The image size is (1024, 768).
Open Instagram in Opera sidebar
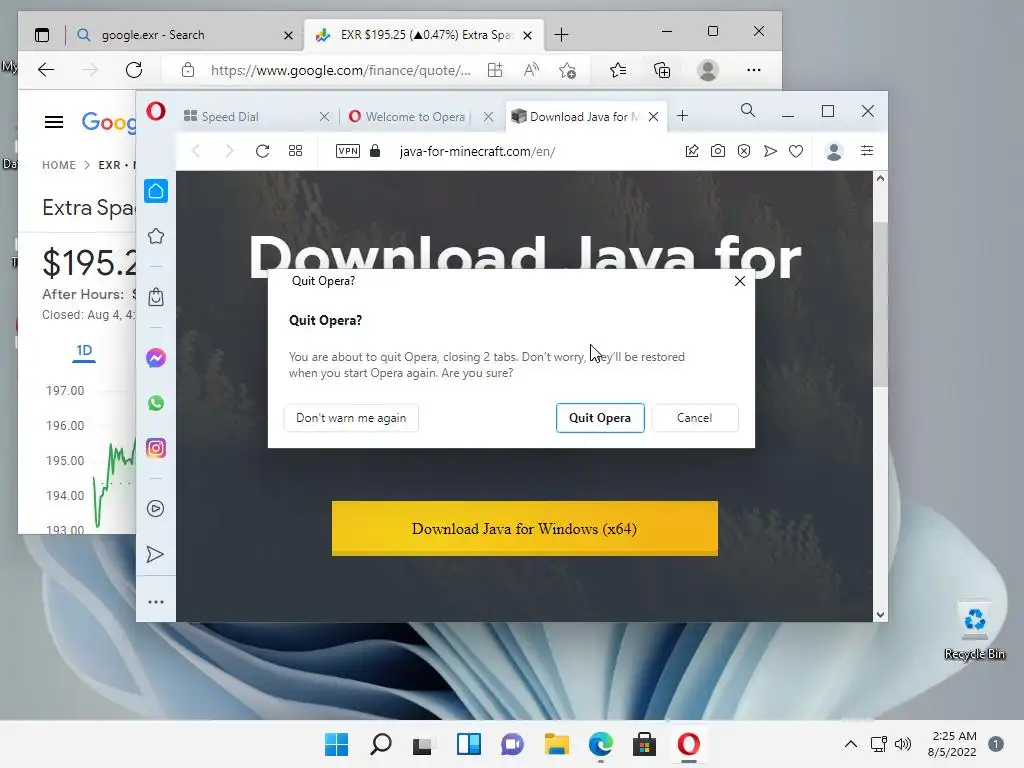tap(155, 448)
